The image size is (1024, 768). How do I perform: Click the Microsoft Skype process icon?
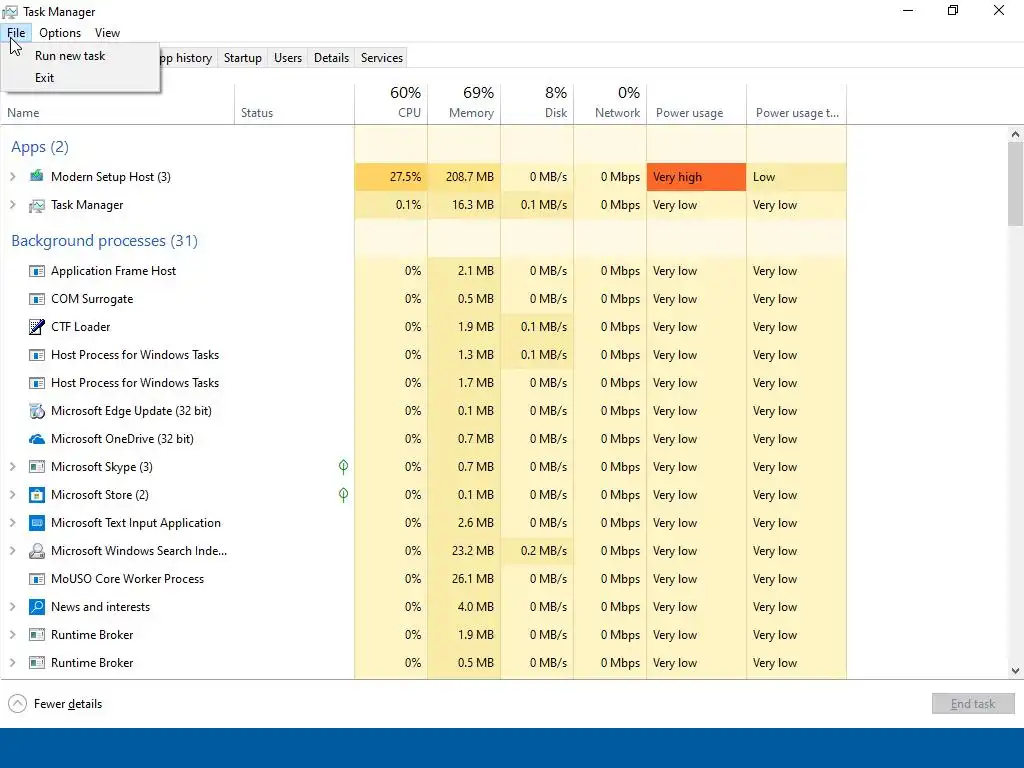pyautogui.click(x=37, y=467)
